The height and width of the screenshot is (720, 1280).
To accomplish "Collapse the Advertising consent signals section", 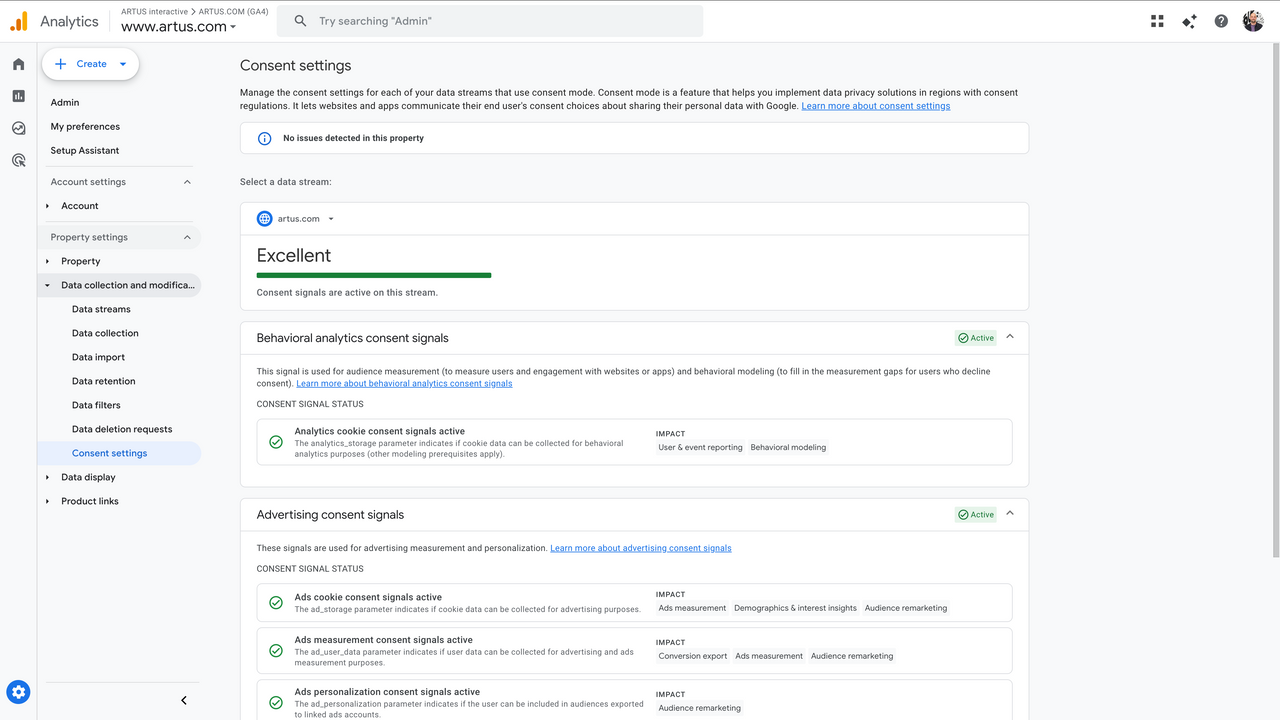I will (1010, 514).
